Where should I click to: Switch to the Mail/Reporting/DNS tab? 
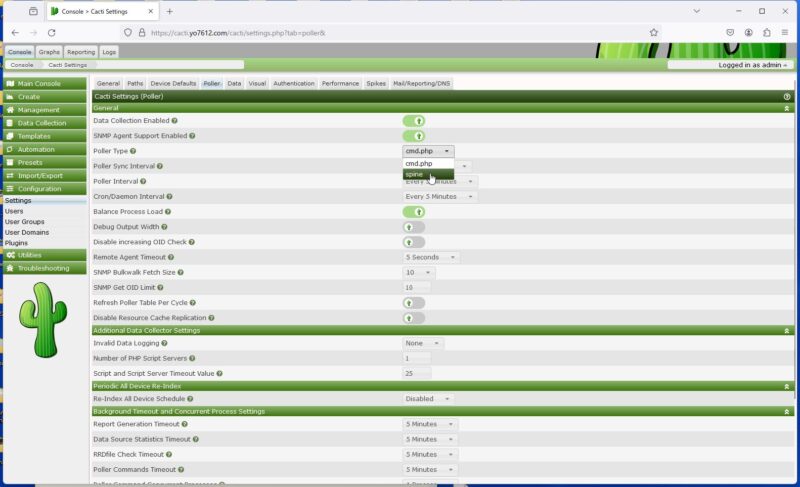pos(421,84)
